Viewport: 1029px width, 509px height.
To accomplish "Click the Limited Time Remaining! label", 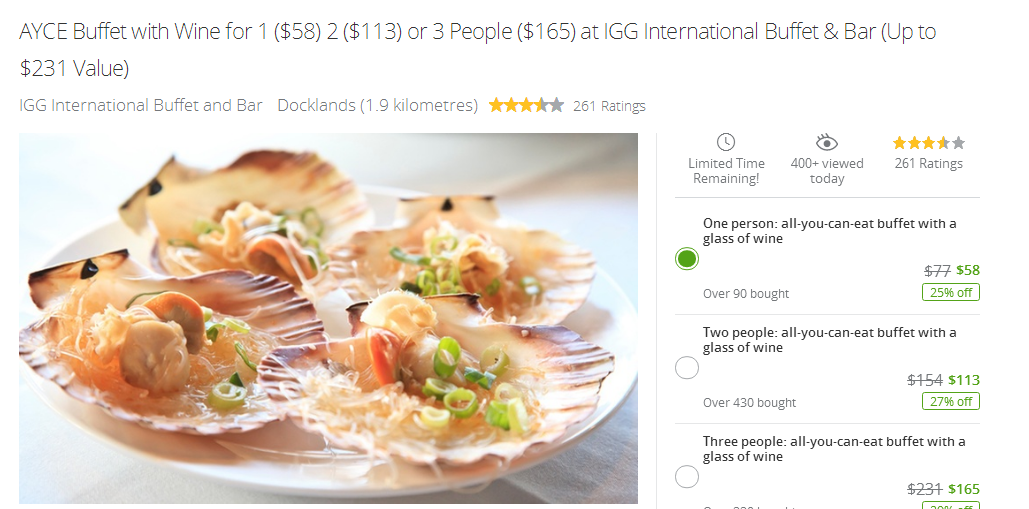I will point(726,171).
